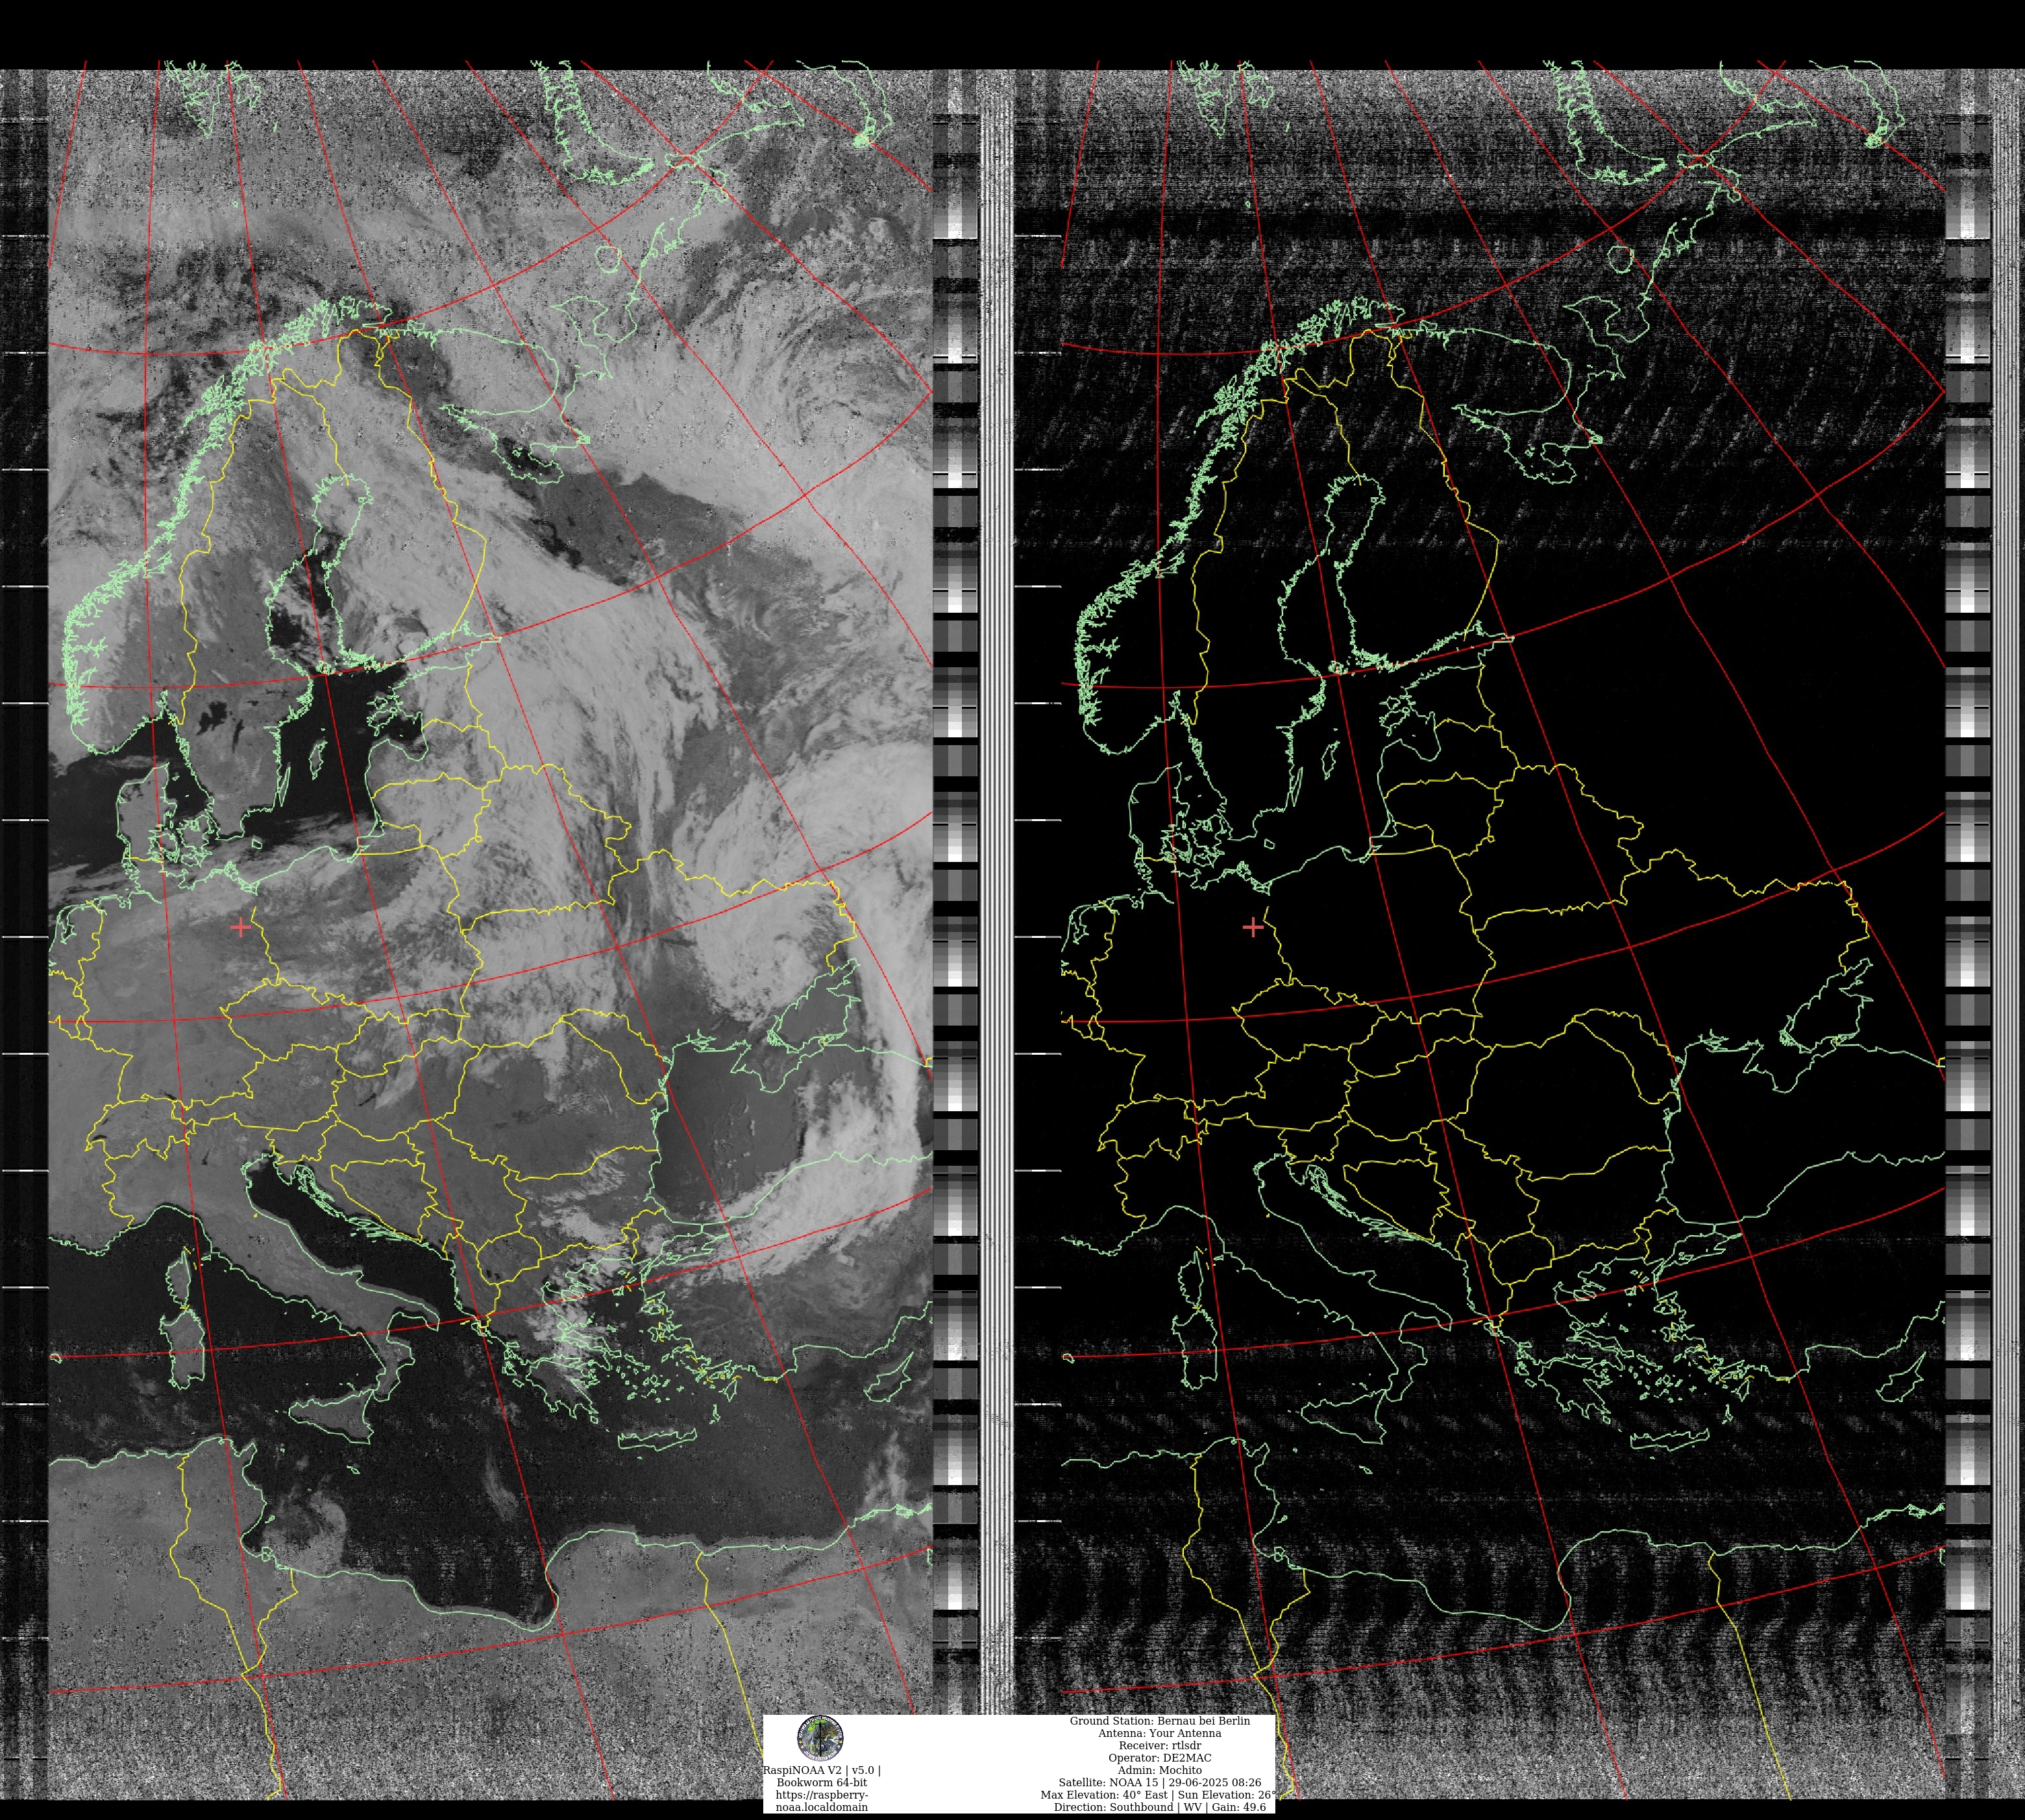Click the red ground station cross on the right image
This screenshot has height=1820, width=2025.
(x=1252, y=927)
